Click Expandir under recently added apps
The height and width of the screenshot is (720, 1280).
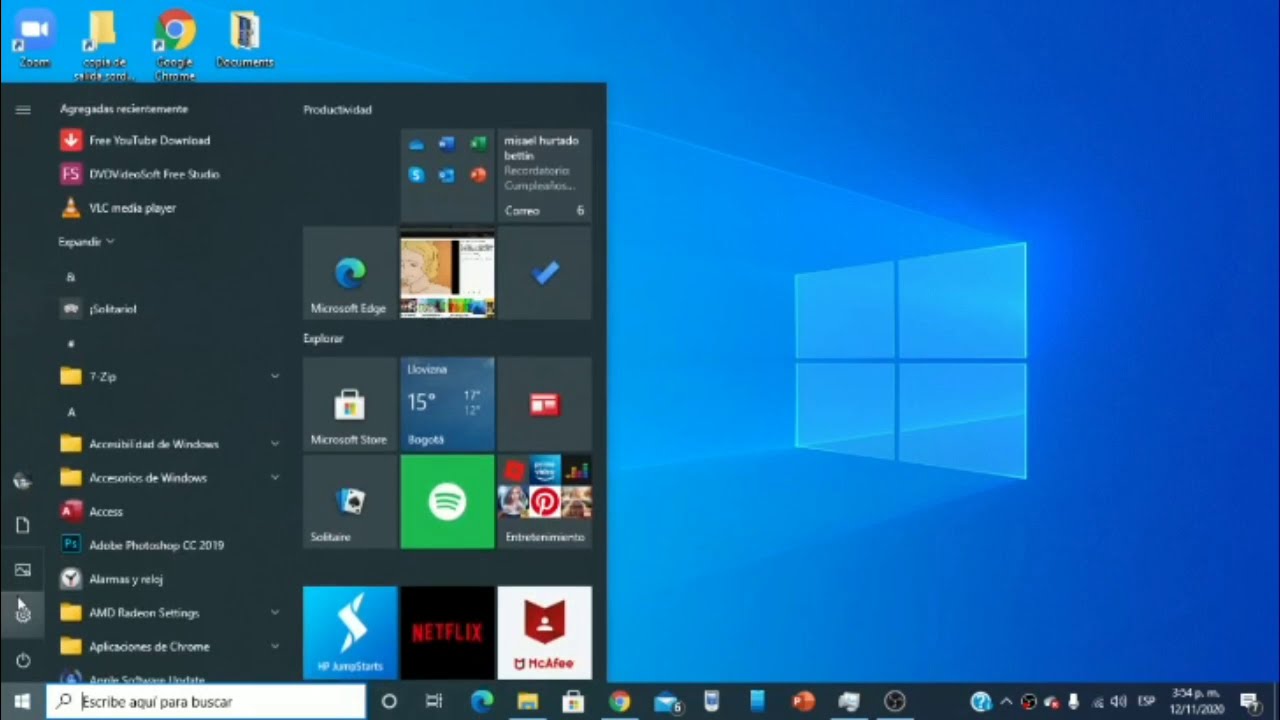pos(86,242)
